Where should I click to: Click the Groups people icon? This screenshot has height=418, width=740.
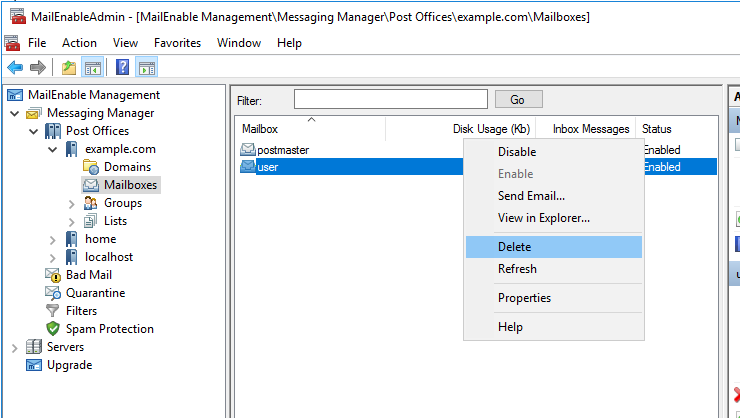(x=90, y=203)
